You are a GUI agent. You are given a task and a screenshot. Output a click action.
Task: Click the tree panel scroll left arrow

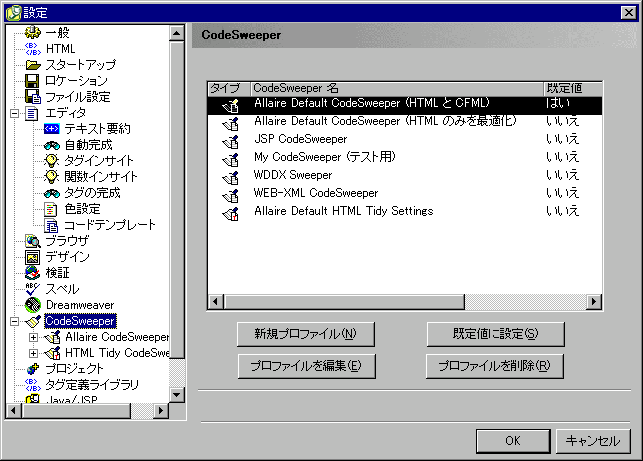coord(14,410)
